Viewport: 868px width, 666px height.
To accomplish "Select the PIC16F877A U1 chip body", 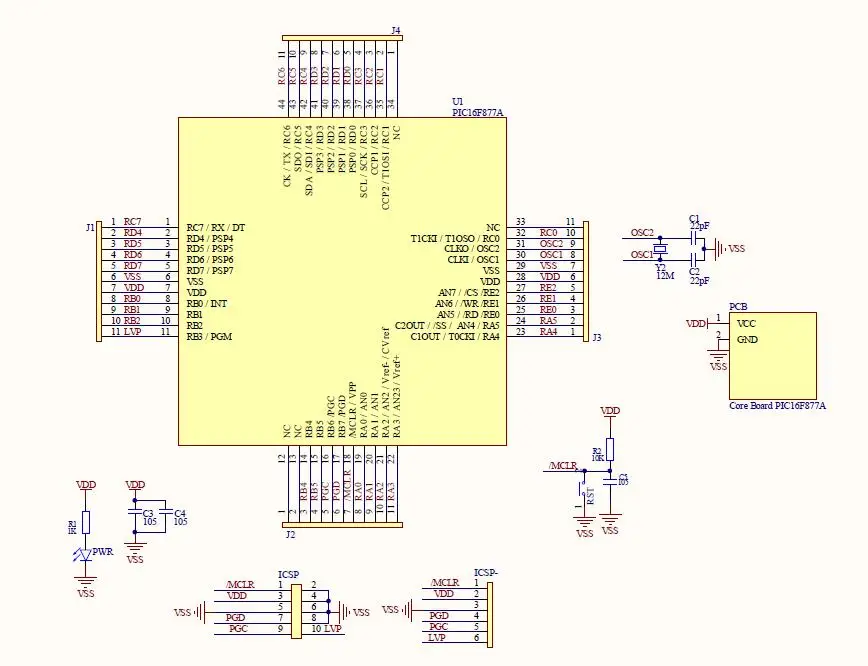I will click(x=342, y=281).
